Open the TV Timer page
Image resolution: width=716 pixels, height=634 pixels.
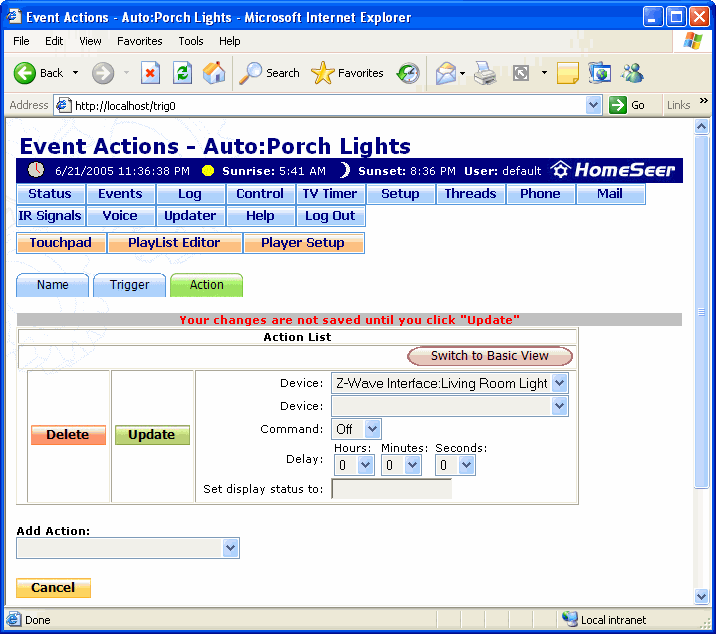[330, 194]
